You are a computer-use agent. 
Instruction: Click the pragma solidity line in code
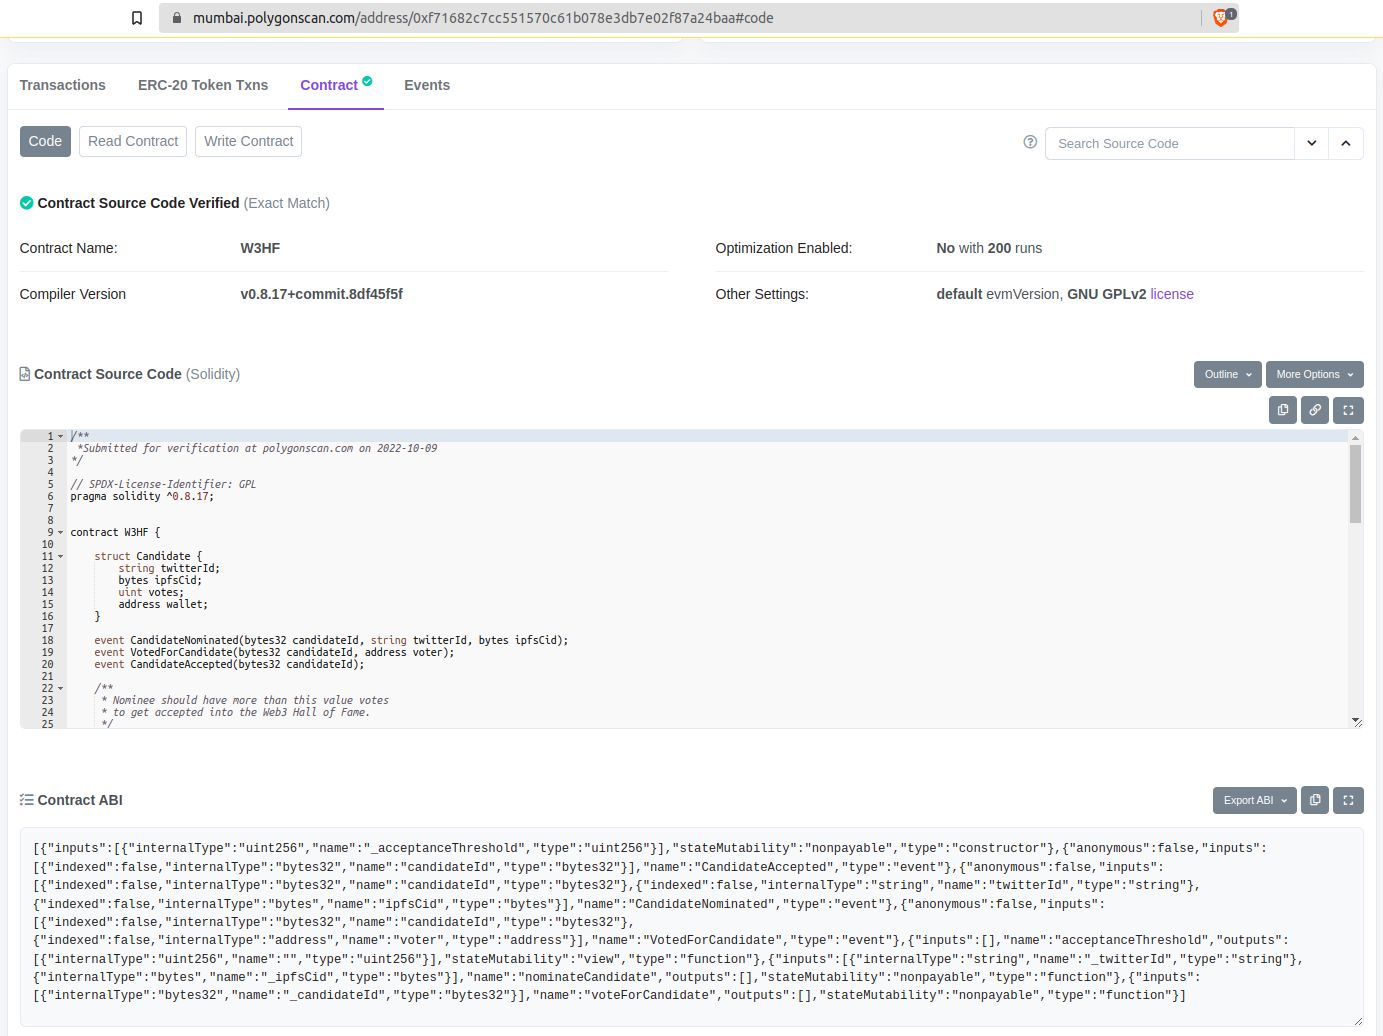(142, 496)
